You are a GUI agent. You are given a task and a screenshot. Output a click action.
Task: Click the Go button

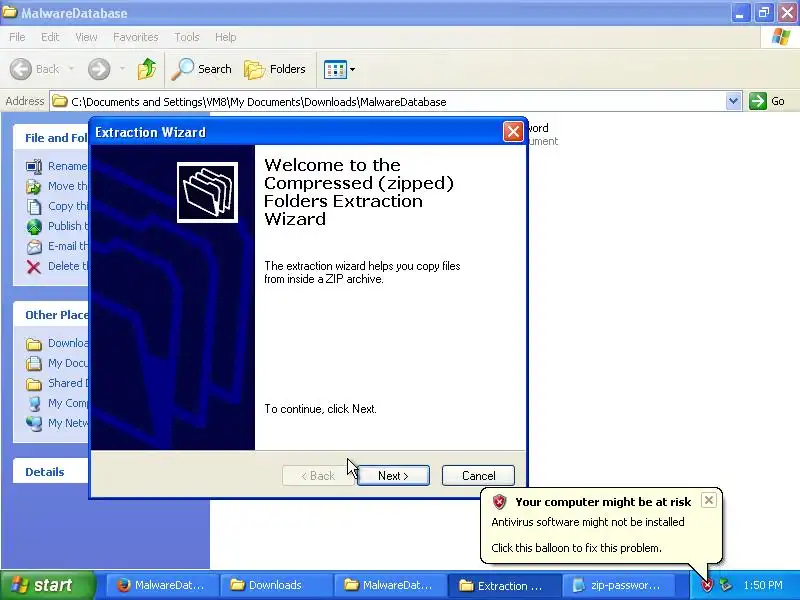pos(767,101)
